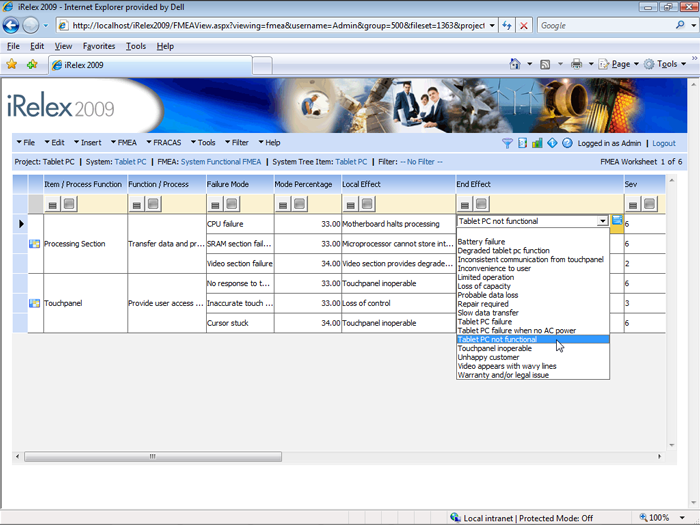Image resolution: width=700 pixels, height=525 pixels.
Task: Click the URL address field
Action: tap(278, 25)
